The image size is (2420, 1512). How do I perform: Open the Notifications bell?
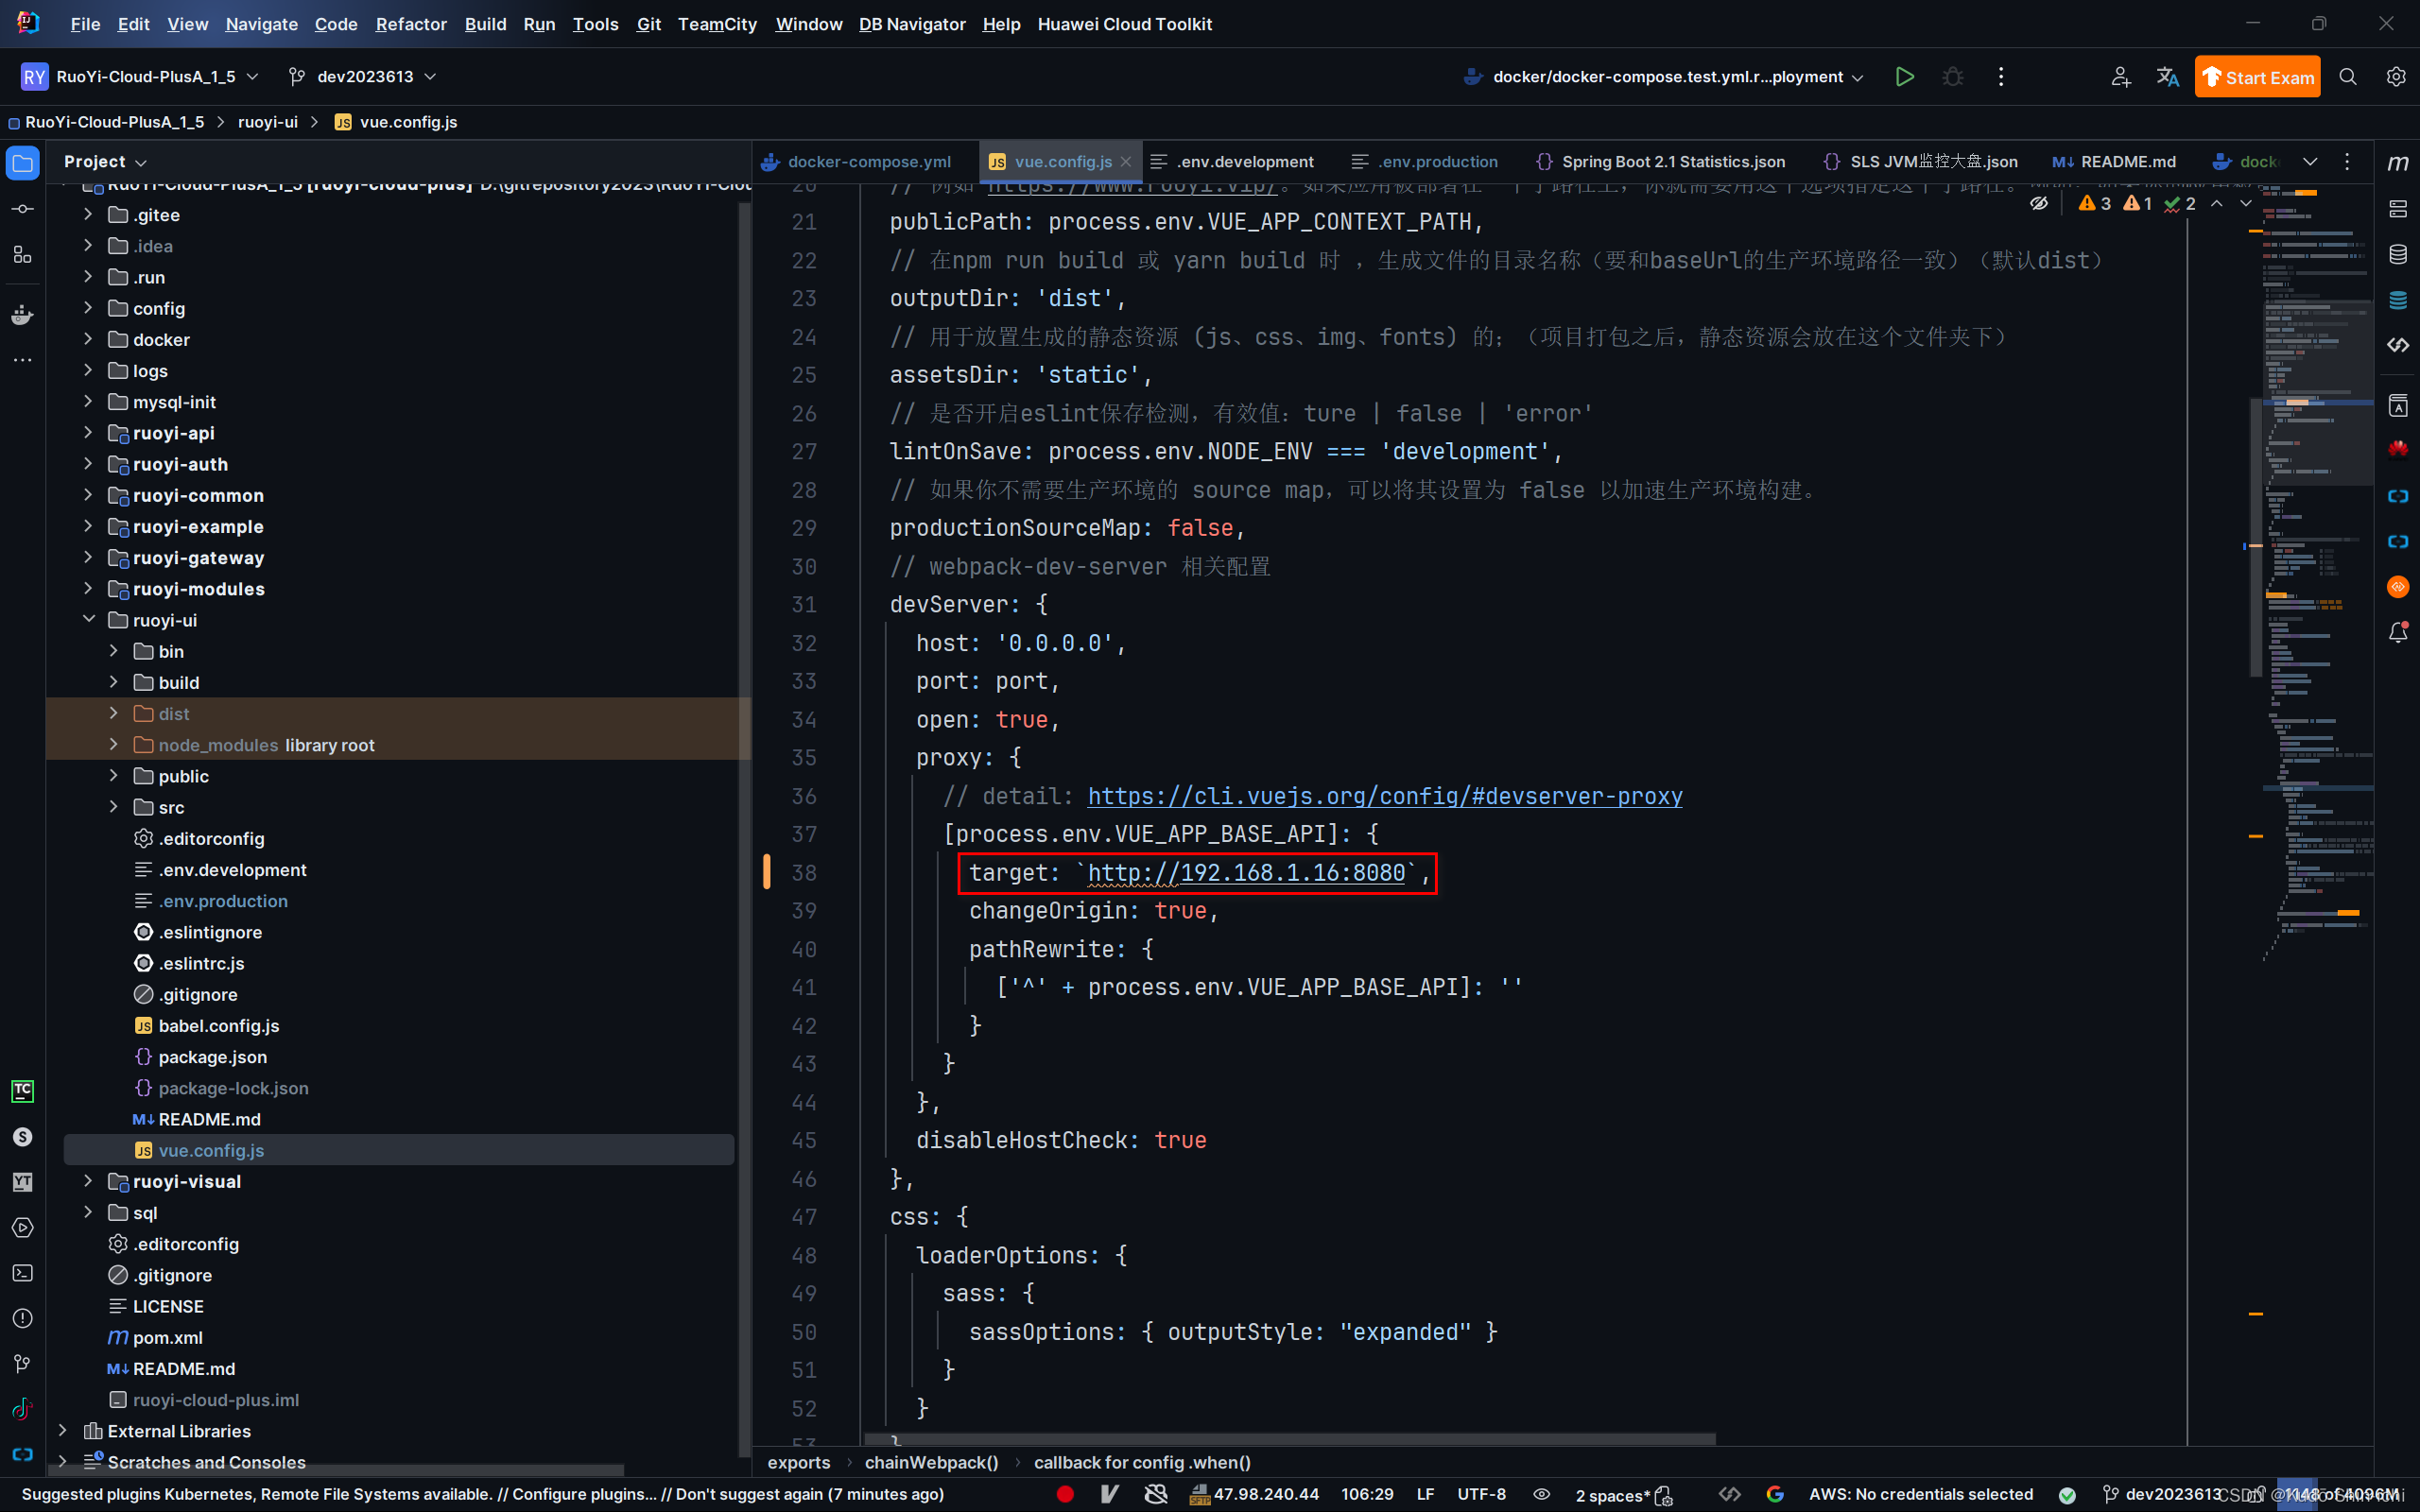coord(2397,632)
